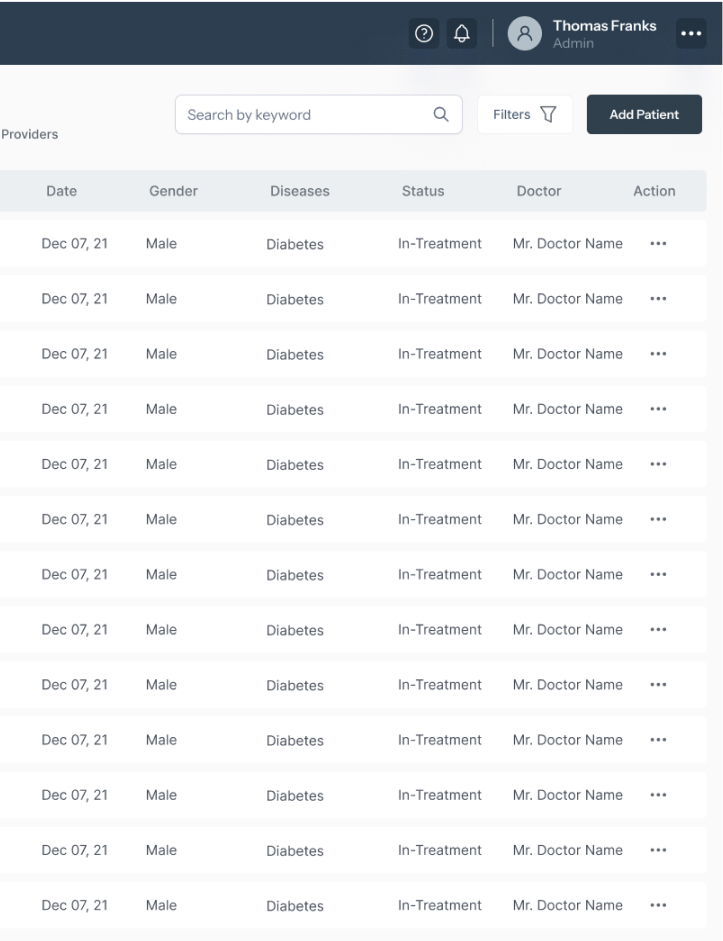The height and width of the screenshot is (941, 723).
Task: Open Thomas Franks profile name
Action: point(604,26)
